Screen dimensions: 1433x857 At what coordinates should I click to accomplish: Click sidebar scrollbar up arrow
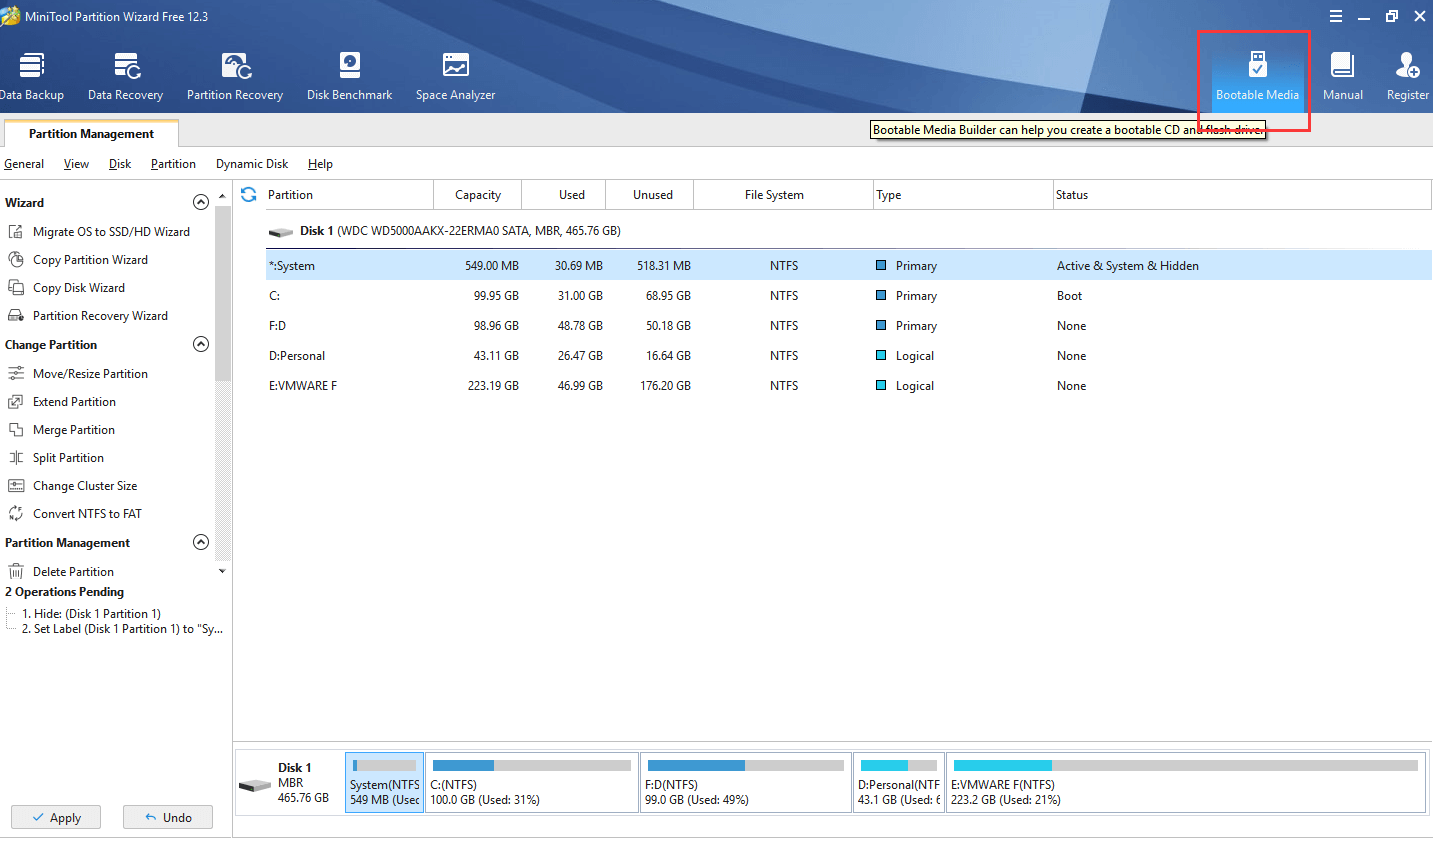[222, 196]
